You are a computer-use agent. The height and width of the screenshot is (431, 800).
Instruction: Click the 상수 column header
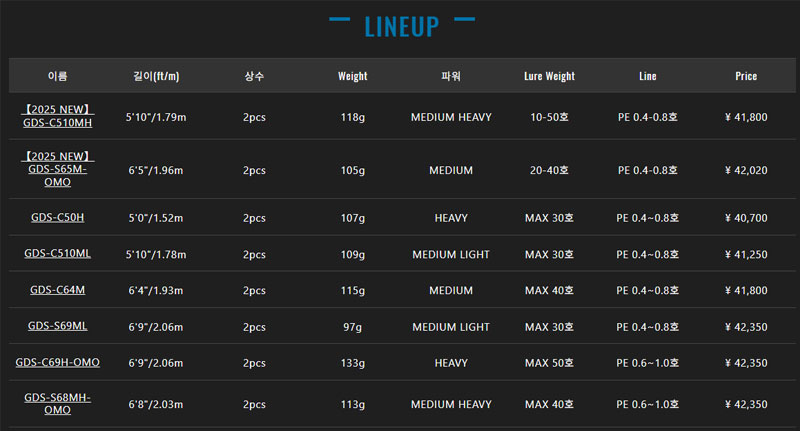click(x=254, y=76)
